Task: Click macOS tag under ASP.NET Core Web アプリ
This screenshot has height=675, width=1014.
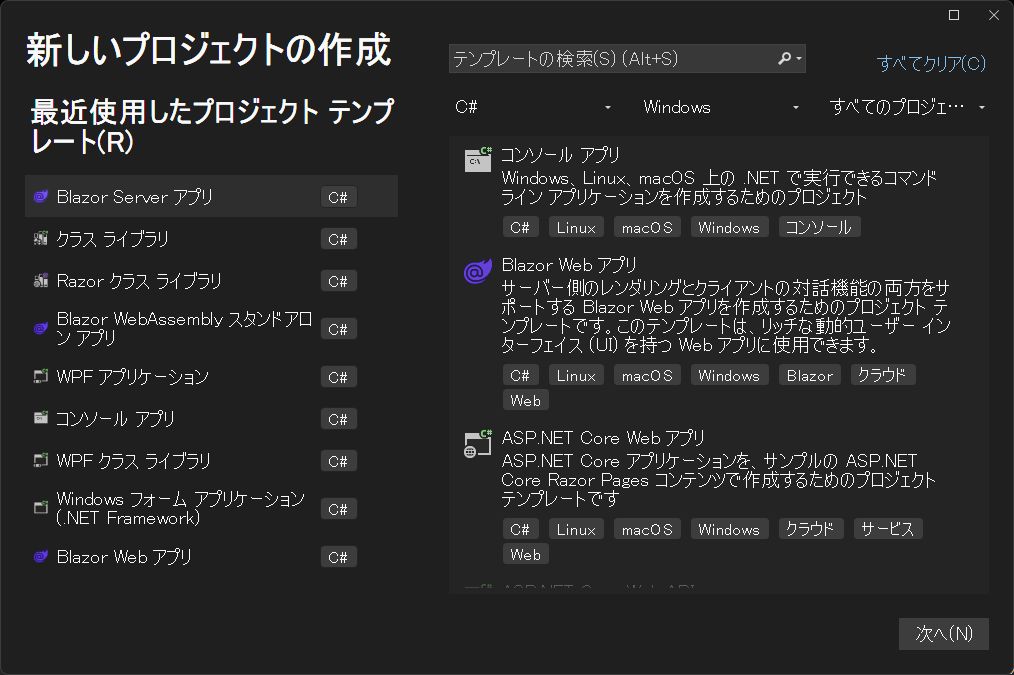Action: point(647,529)
